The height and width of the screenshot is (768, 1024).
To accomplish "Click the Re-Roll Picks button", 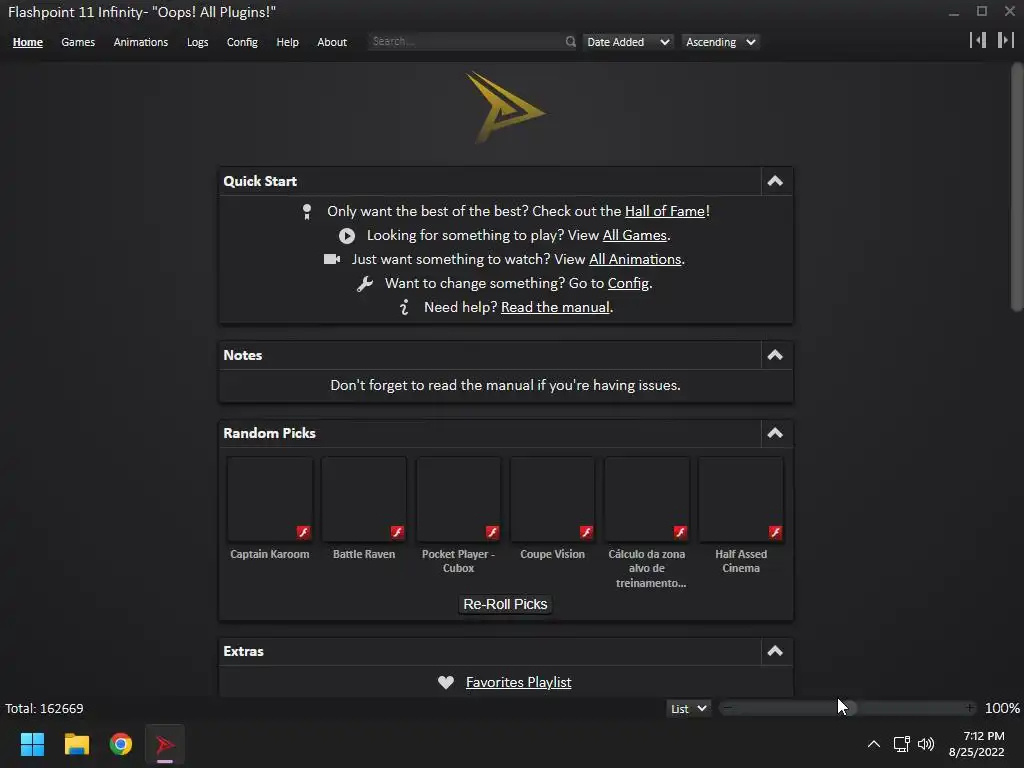I will point(505,604).
